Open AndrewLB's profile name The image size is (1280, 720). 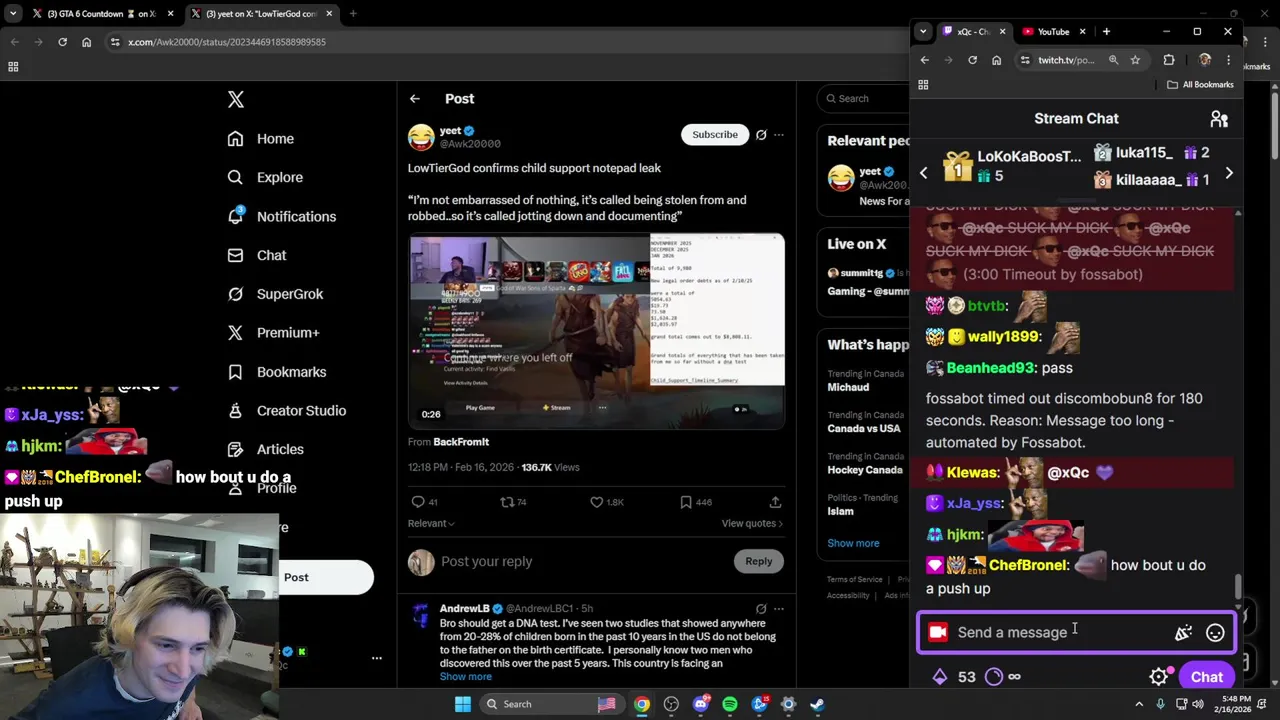point(464,608)
